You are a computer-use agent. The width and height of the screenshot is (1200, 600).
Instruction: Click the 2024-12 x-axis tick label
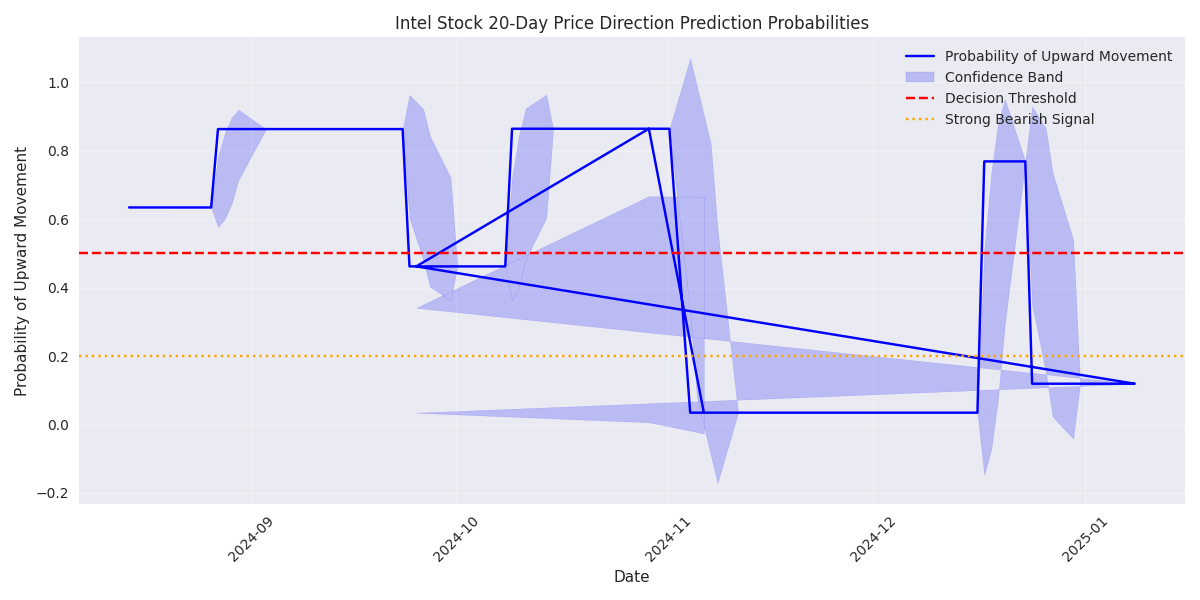click(x=873, y=540)
